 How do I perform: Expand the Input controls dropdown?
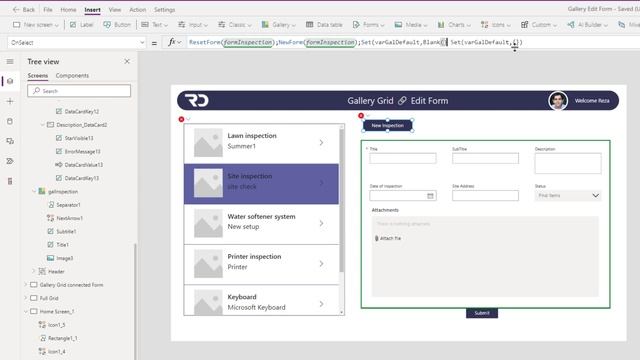[193, 25]
